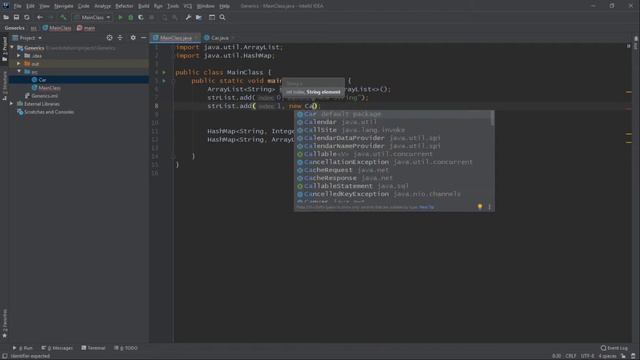Choose CallSite completion suggestion
Image resolution: width=640 pixels, height=360 pixels.
click(393, 130)
